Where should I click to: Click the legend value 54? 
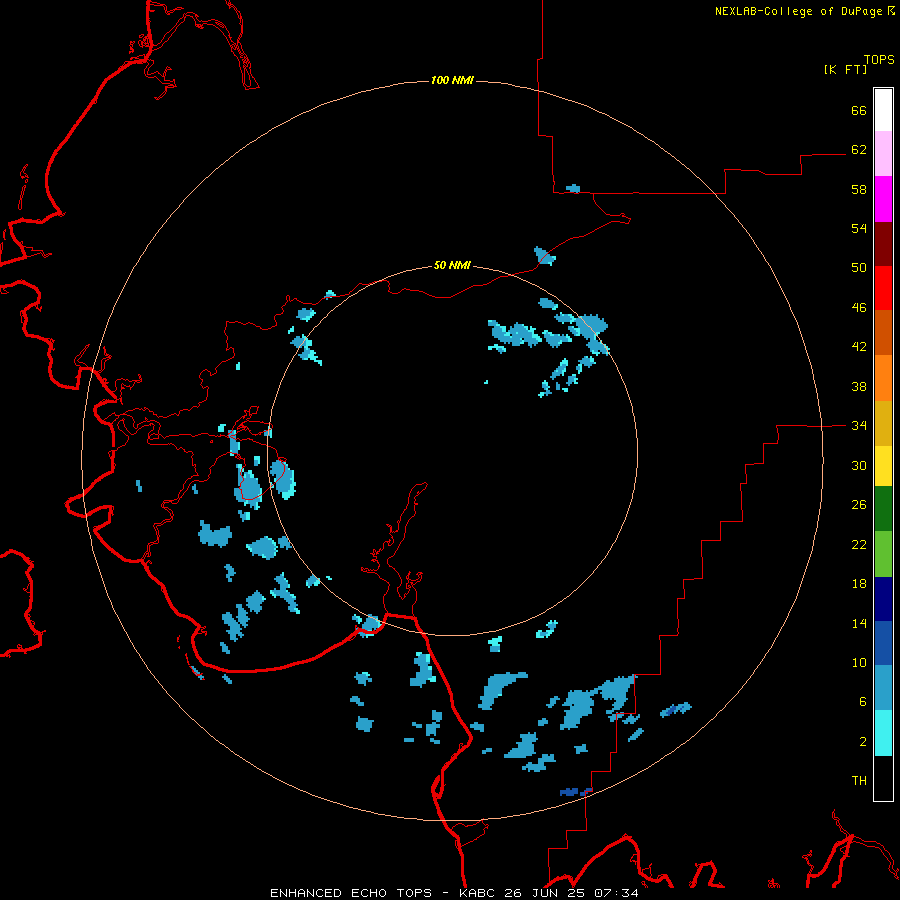[859, 228]
